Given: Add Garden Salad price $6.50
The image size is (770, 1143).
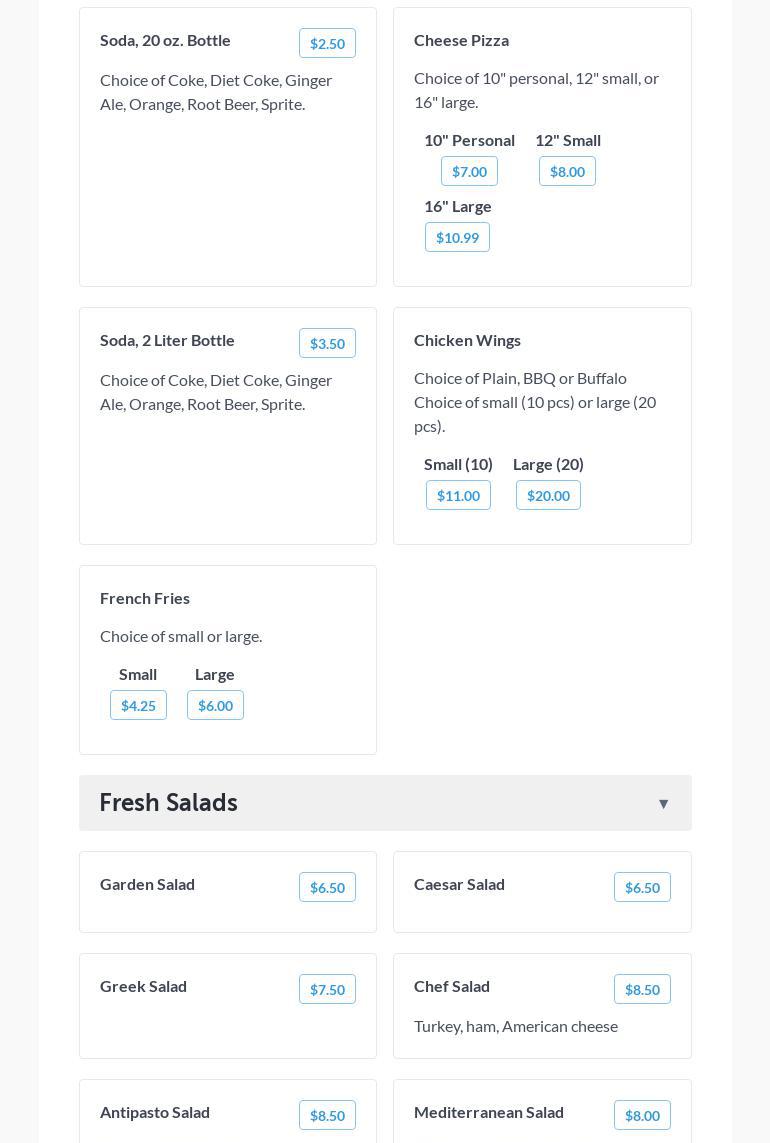Looking at the screenshot, I should 327,887.
